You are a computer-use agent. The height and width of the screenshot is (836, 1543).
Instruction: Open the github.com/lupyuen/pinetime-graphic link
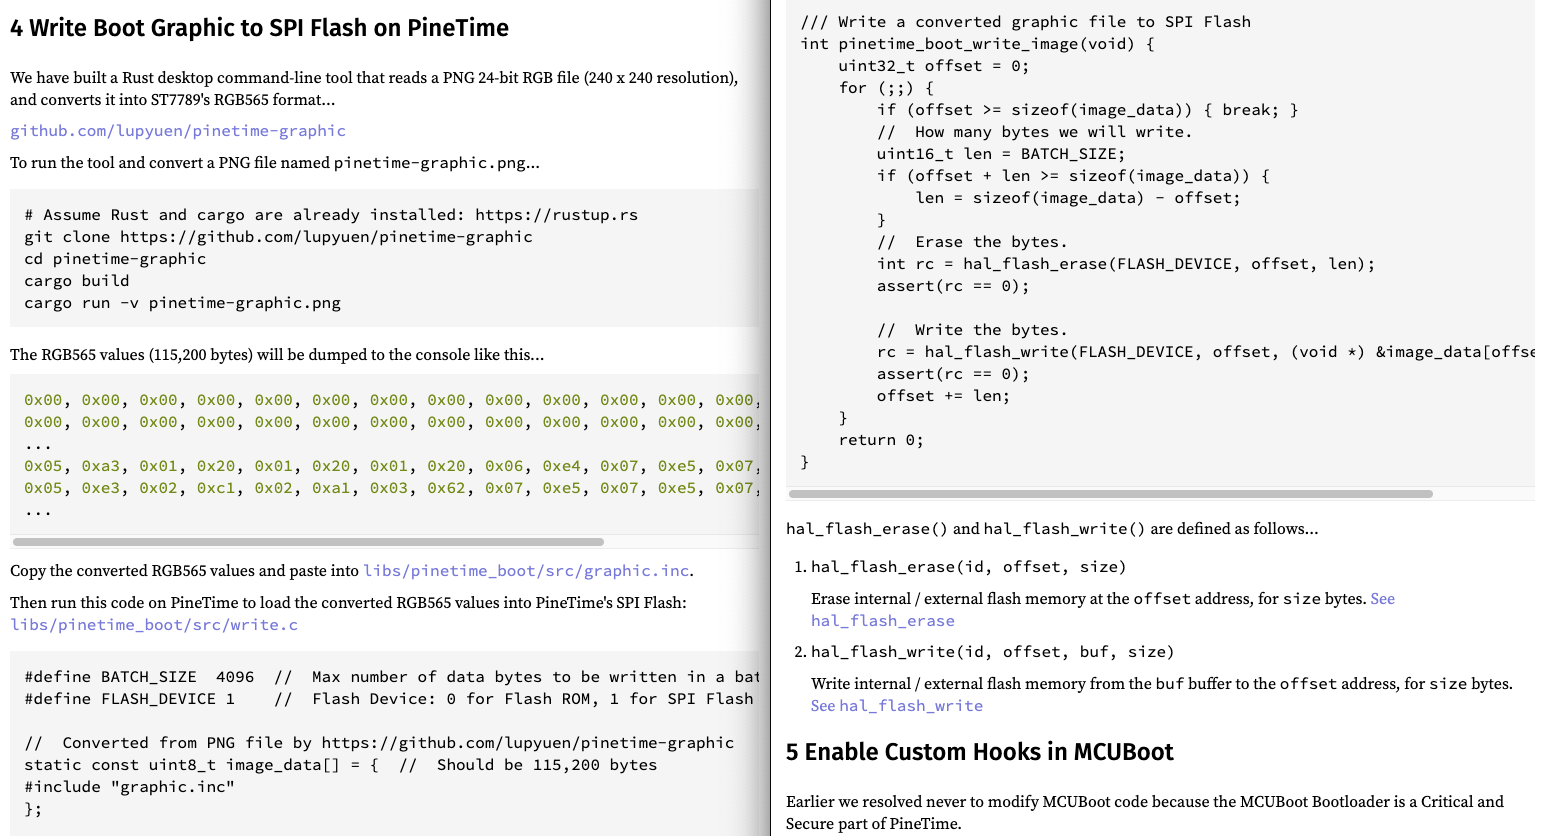(178, 131)
